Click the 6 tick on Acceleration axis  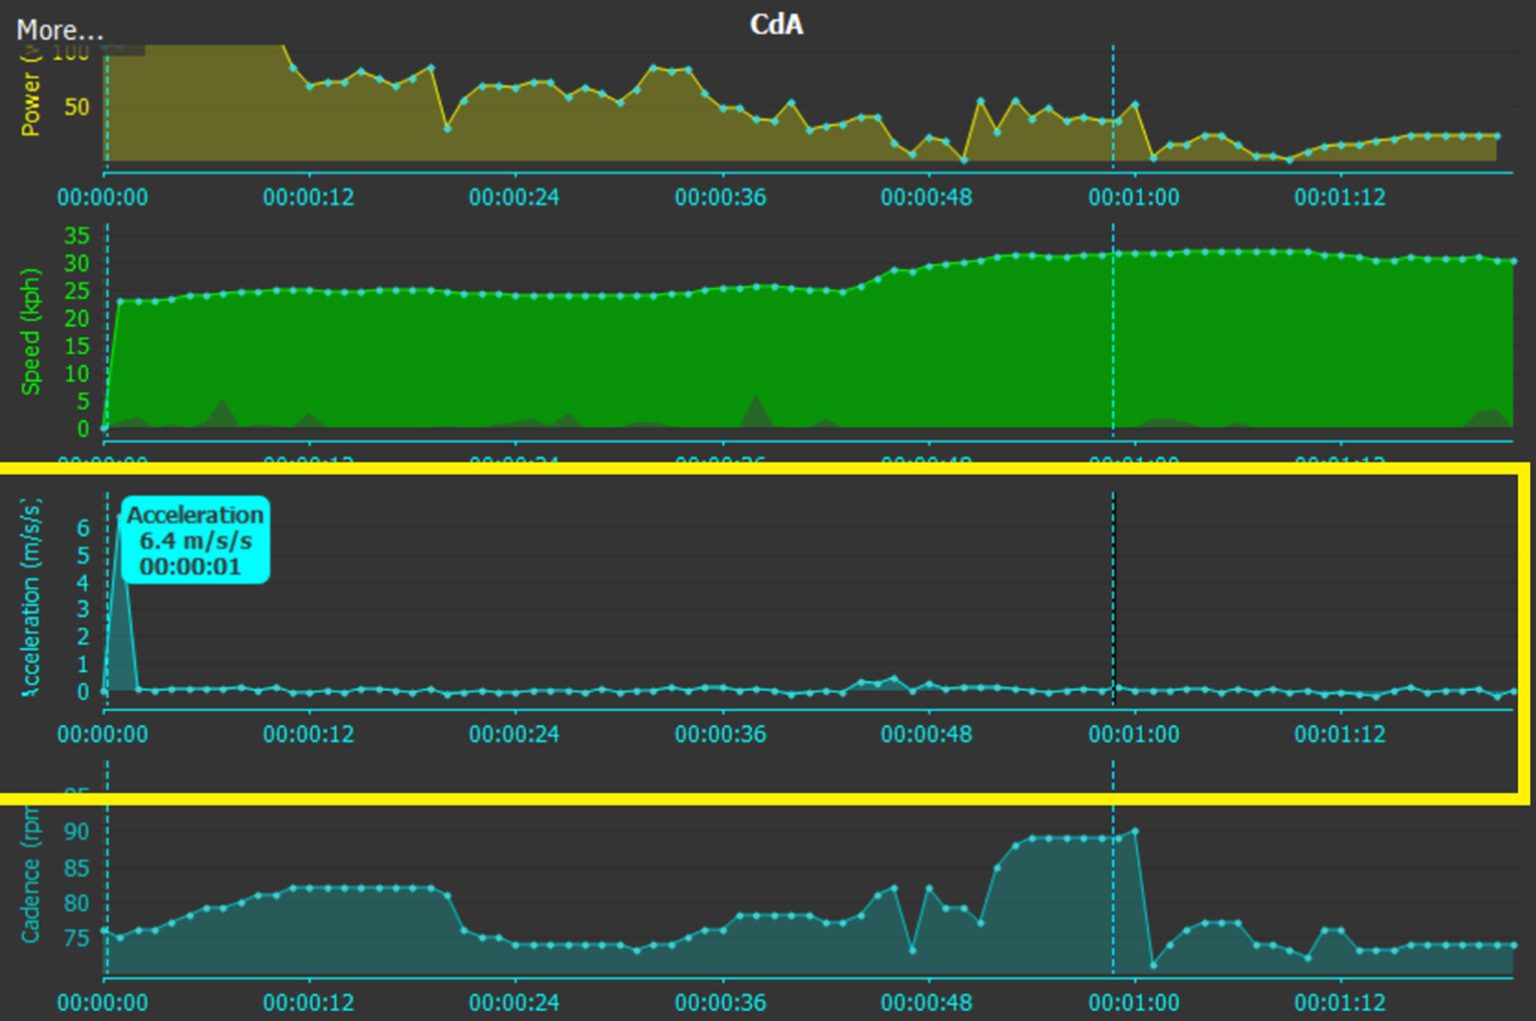click(83, 528)
